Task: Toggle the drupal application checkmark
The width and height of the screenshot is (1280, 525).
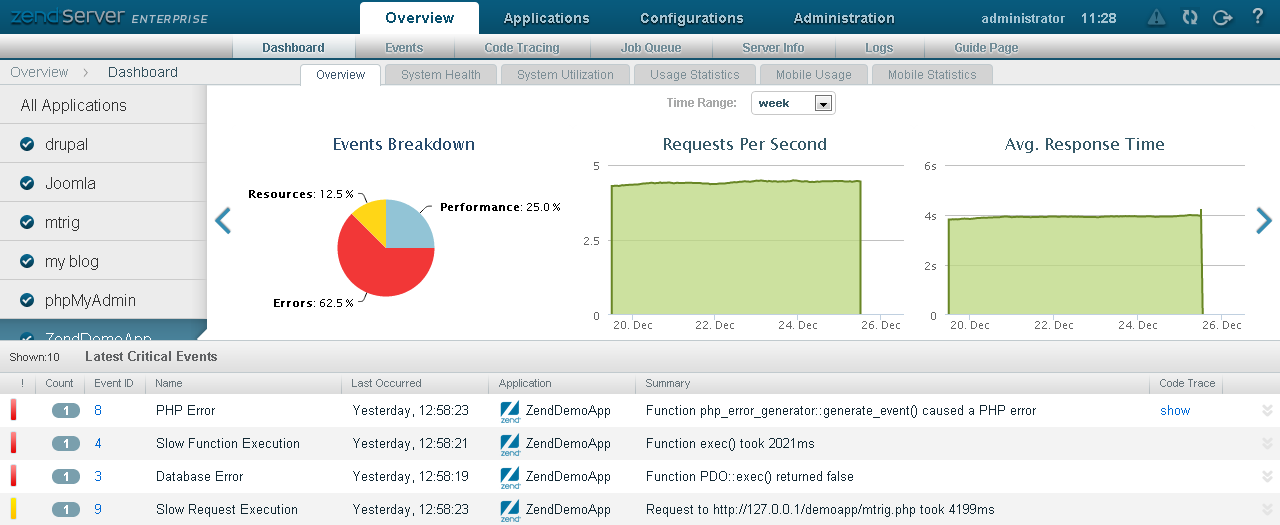Action: (28, 144)
